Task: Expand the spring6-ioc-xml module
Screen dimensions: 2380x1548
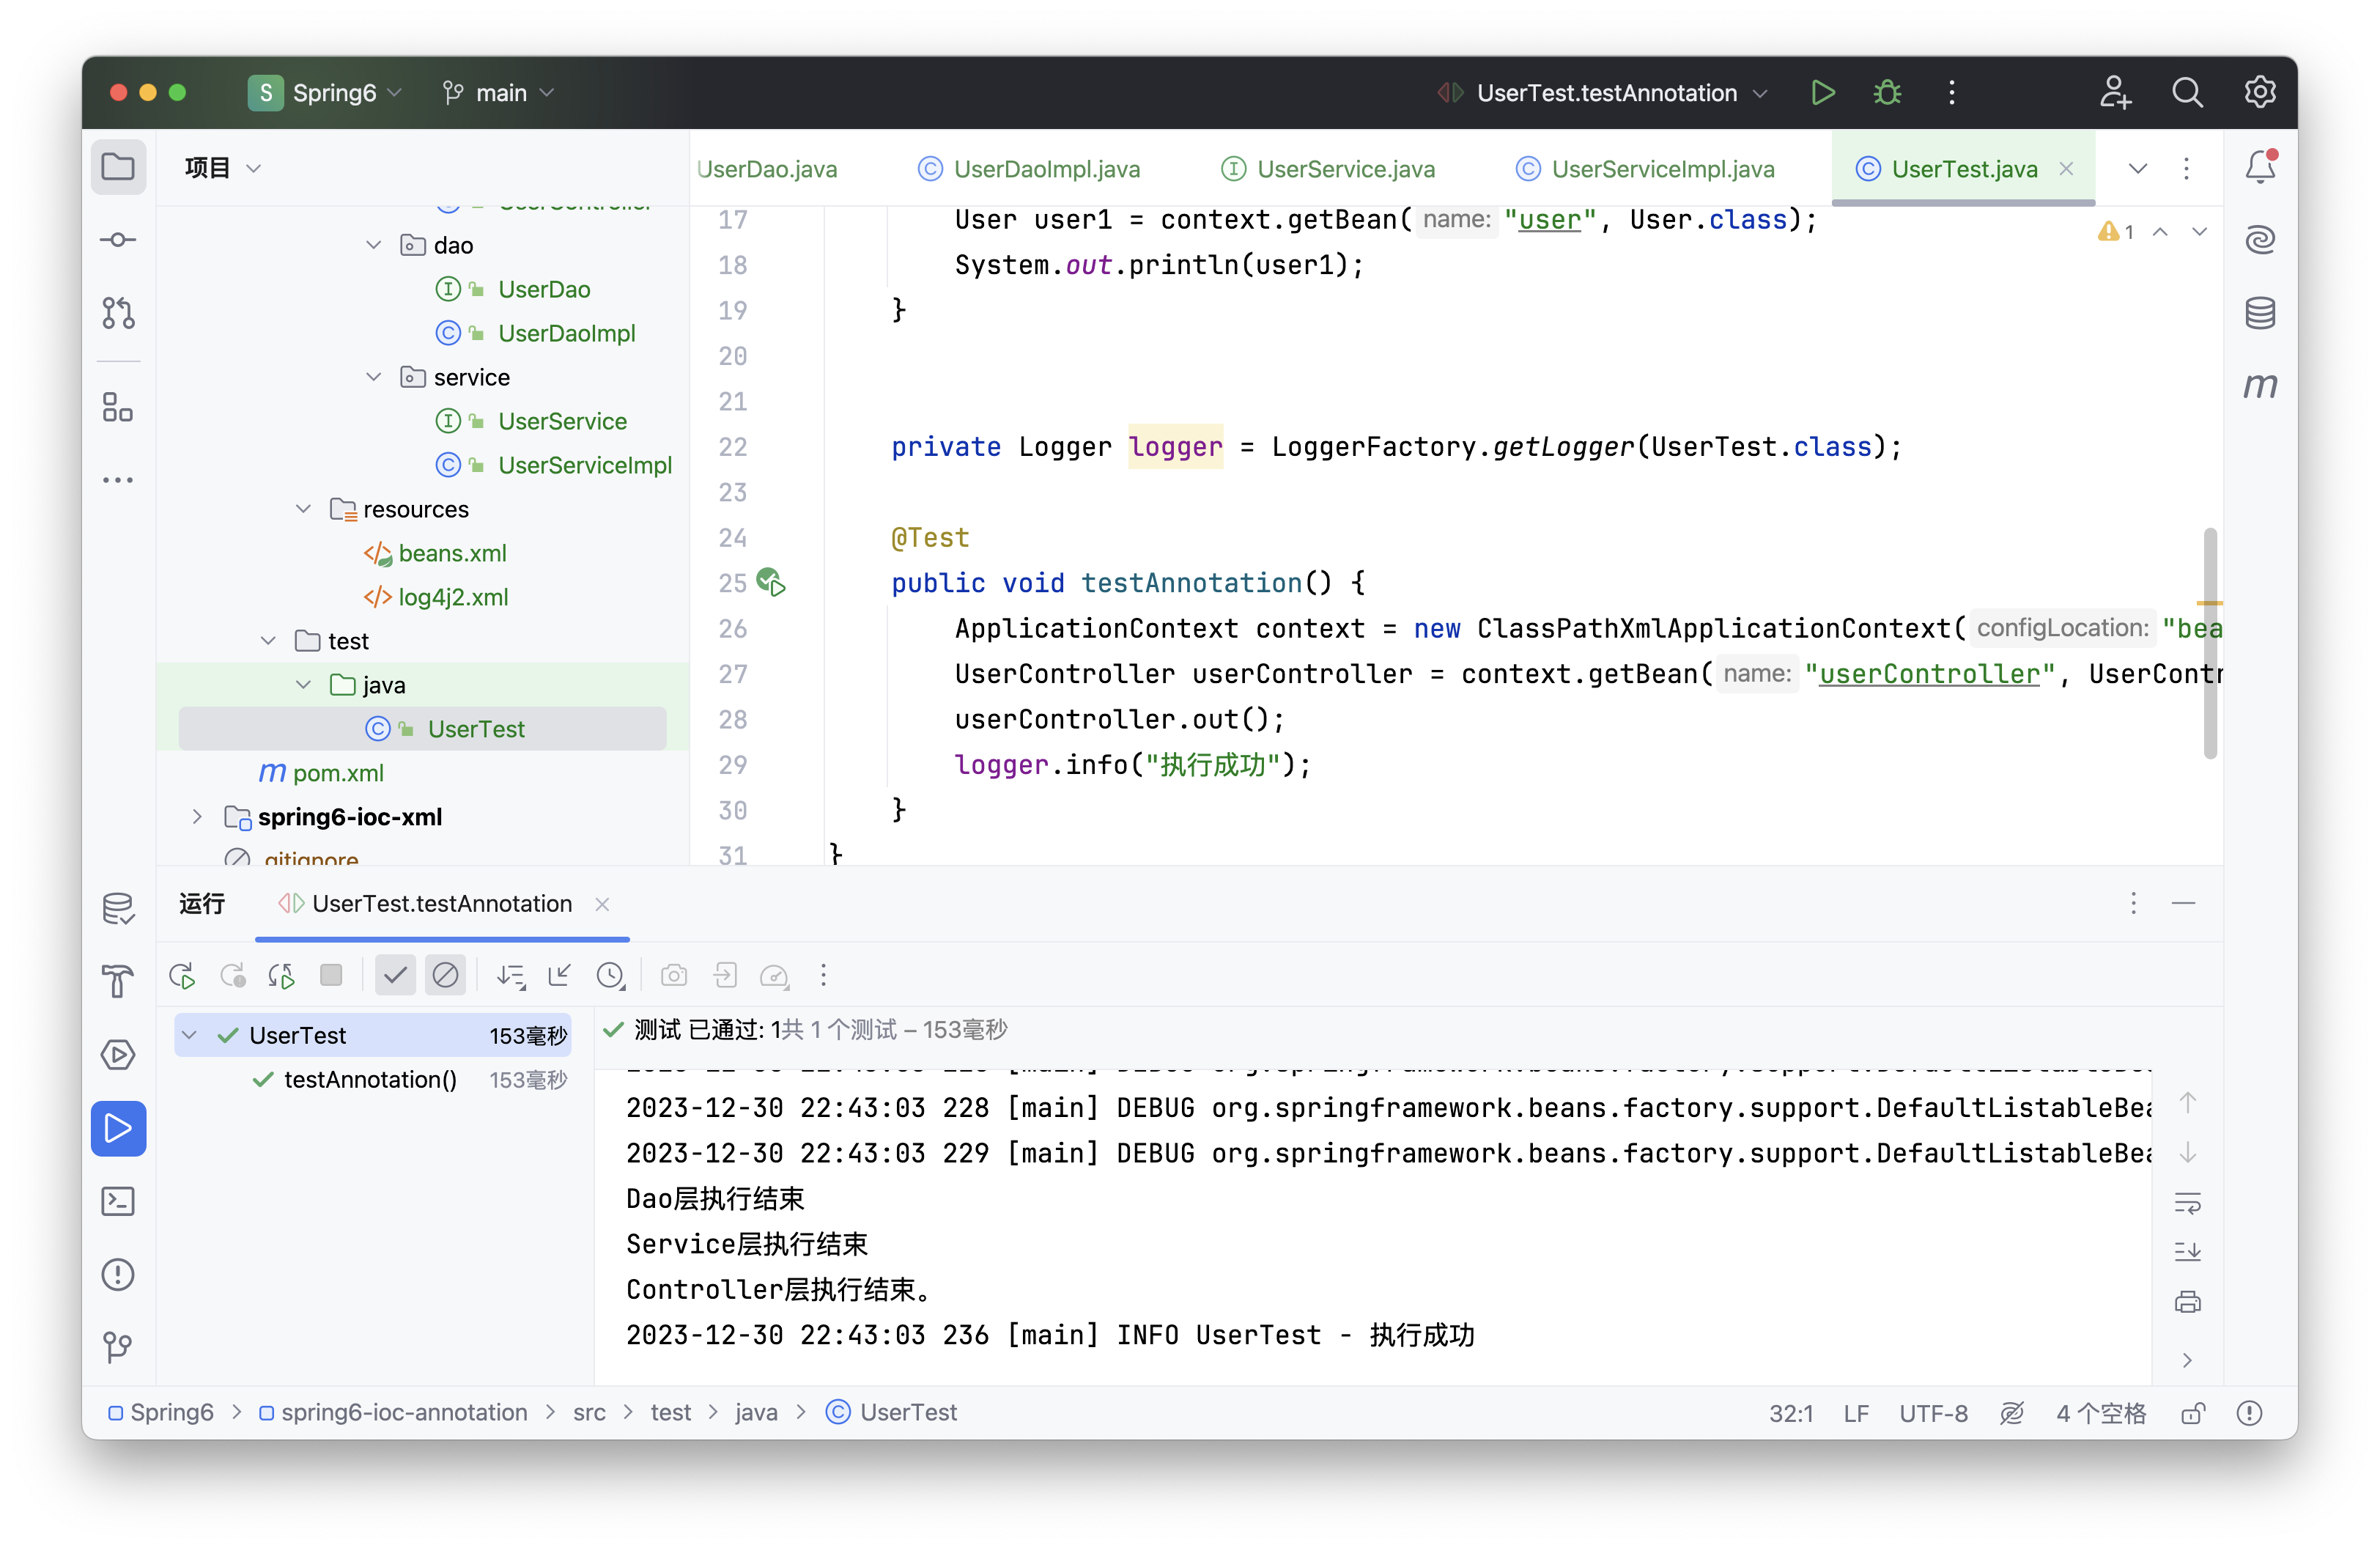Action: pyautogui.click(x=197, y=817)
